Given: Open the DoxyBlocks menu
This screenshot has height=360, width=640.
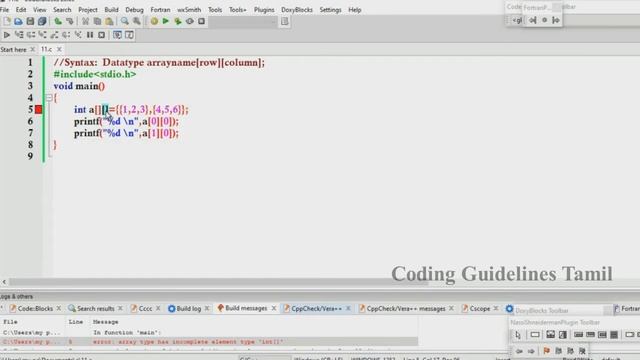Looking at the screenshot, I should pyautogui.click(x=297, y=10).
